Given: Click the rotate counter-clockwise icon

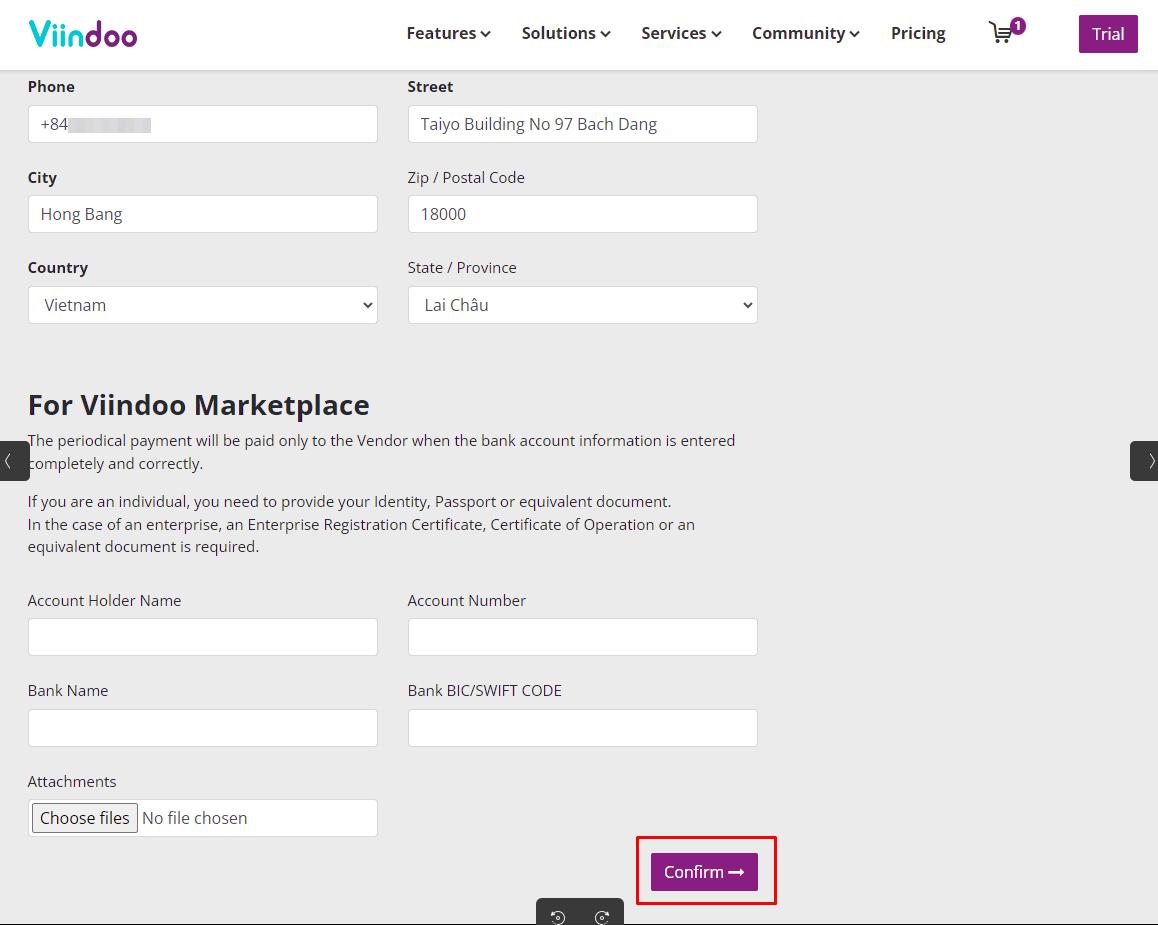Looking at the screenshot, I should [x=558, y=917].
